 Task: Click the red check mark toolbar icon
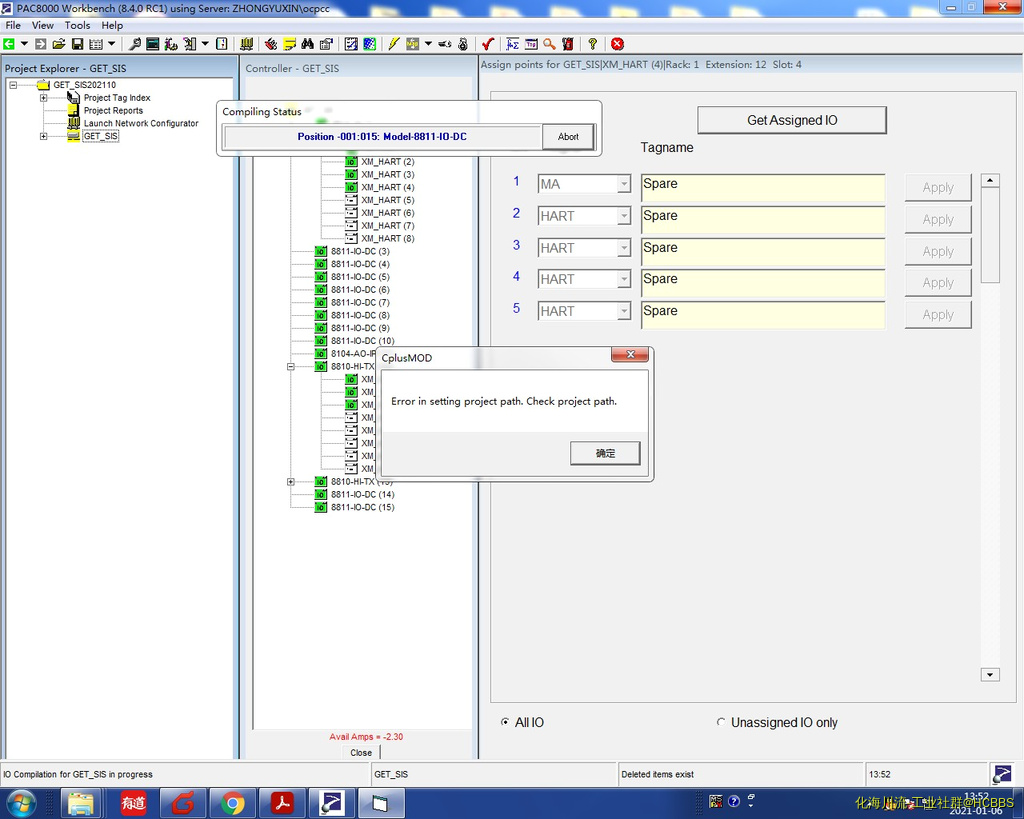[487, 44]
